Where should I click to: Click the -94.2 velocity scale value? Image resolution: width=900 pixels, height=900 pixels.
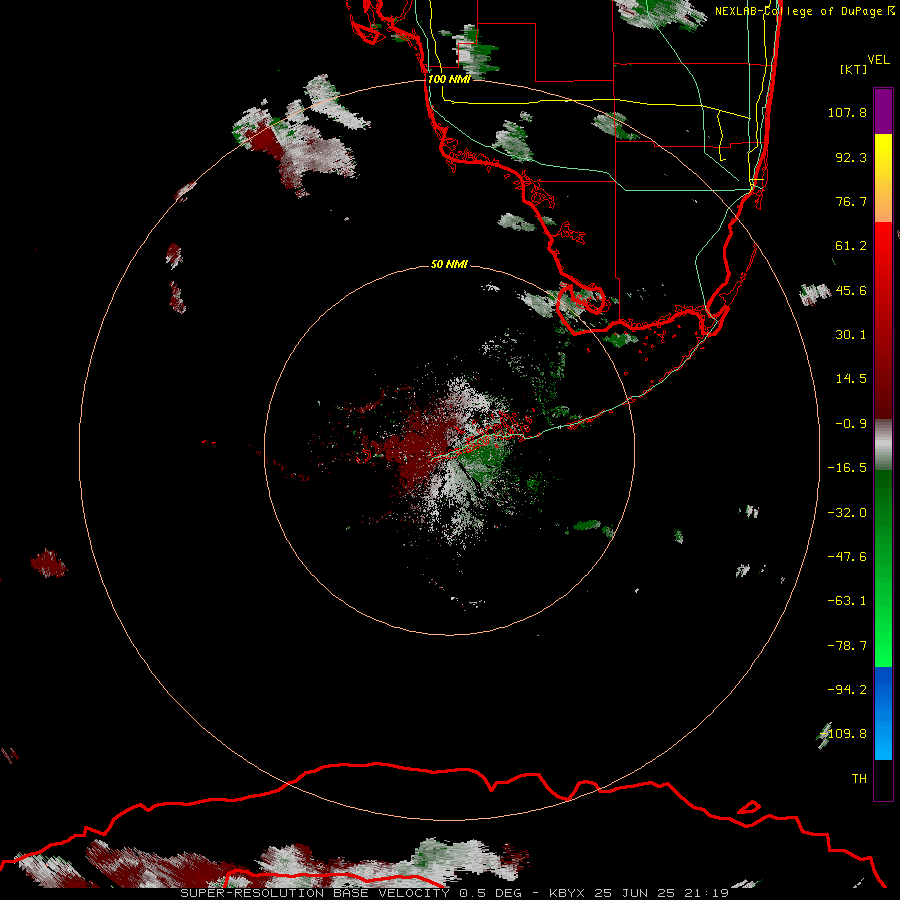[847, 690]
